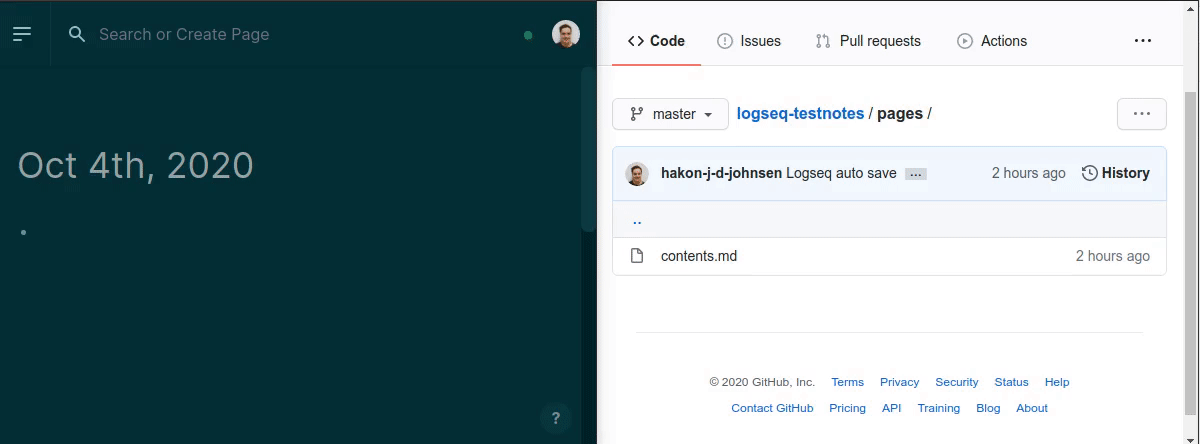Screen dimensions: 1200x444
Task: Click the contents.md 2 hours ago timestamp
Action: pyautogui.click(x=1113, y=256)
